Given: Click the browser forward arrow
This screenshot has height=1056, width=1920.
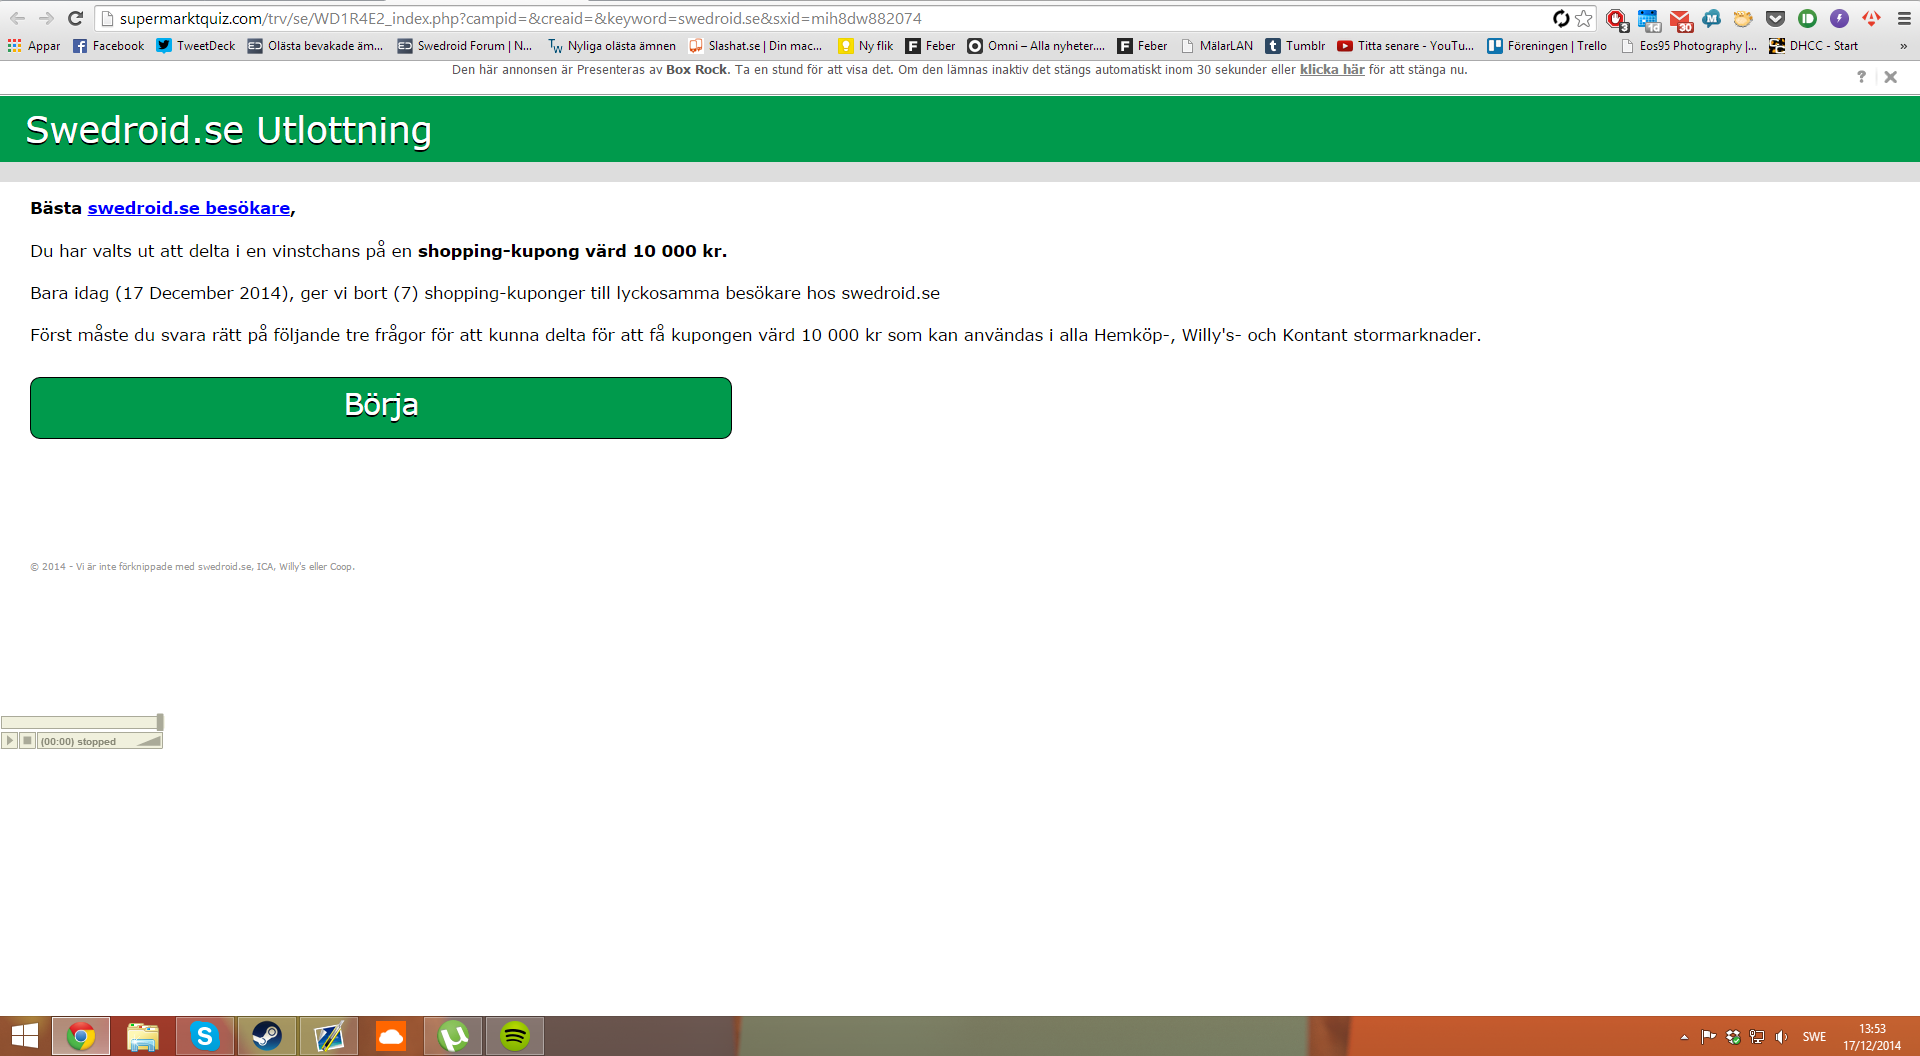Looking at the screenshot, I should pos(46,18).
